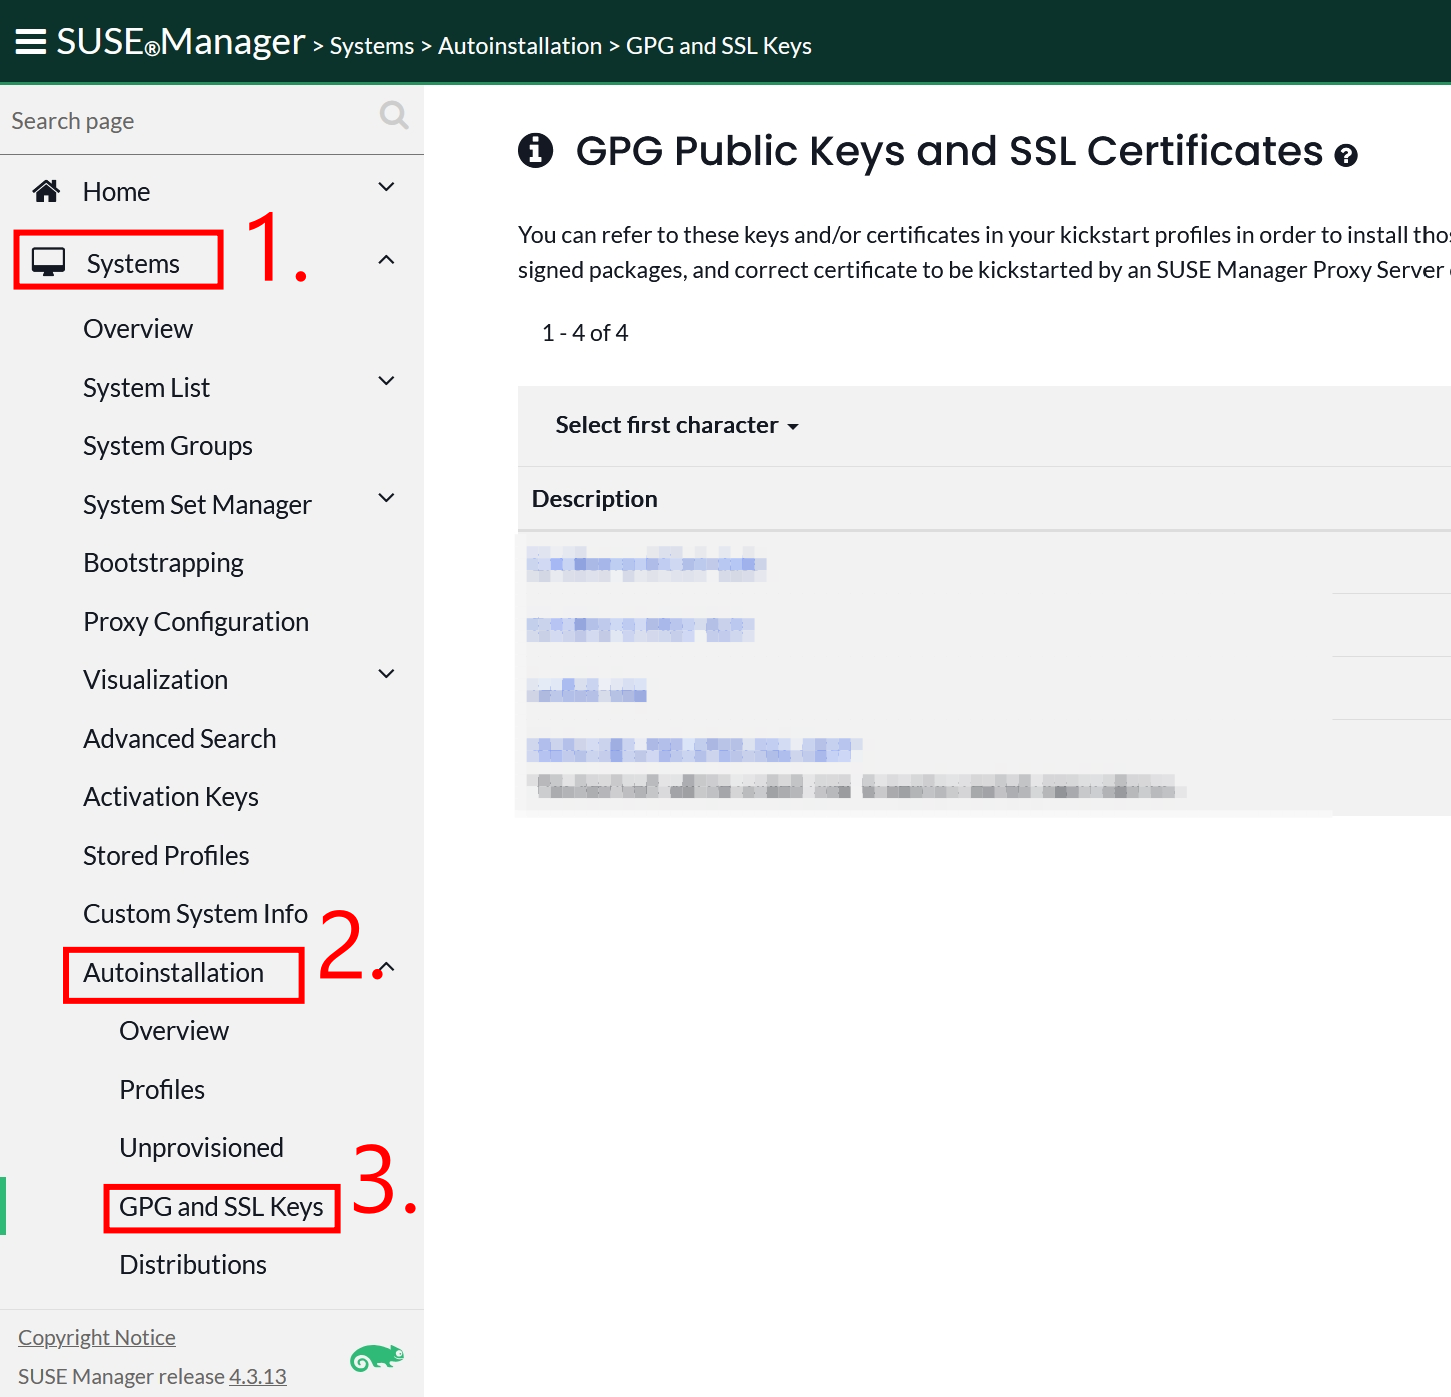Click the Systems monitor icon
Image resolution: width=1451 pixels, height=1397 pixels.
point(48,262)
